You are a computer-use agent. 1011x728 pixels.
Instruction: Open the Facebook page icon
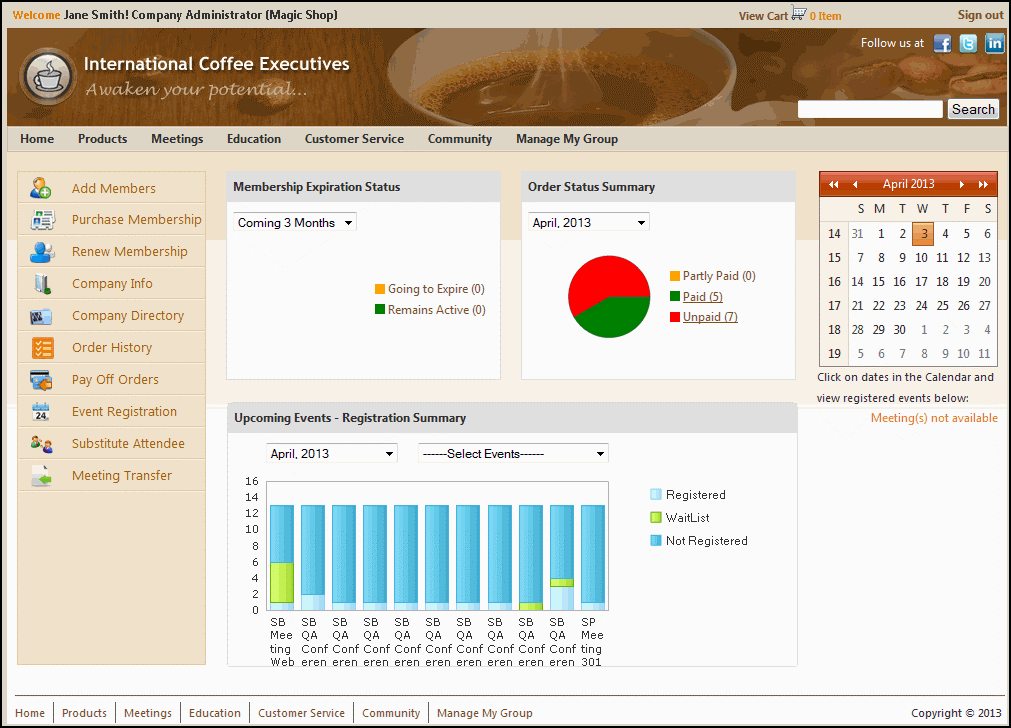click(942, 43)
